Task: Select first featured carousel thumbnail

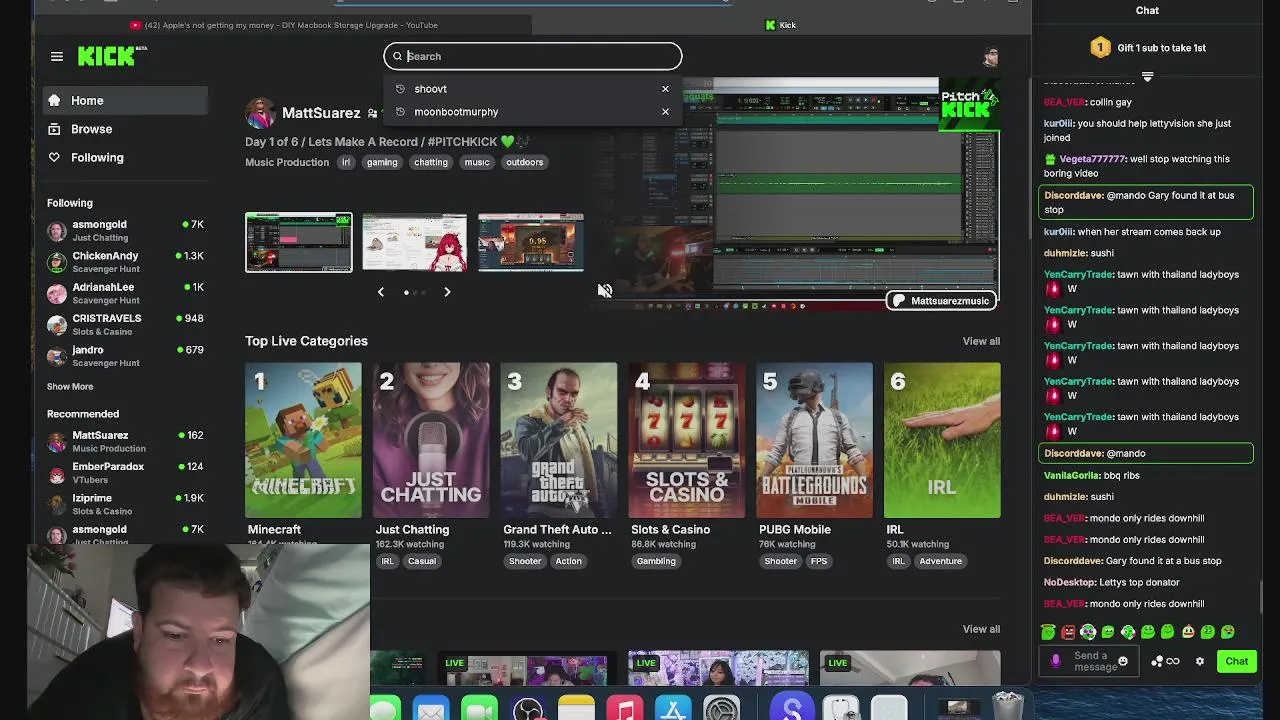Action: (299, 242)
